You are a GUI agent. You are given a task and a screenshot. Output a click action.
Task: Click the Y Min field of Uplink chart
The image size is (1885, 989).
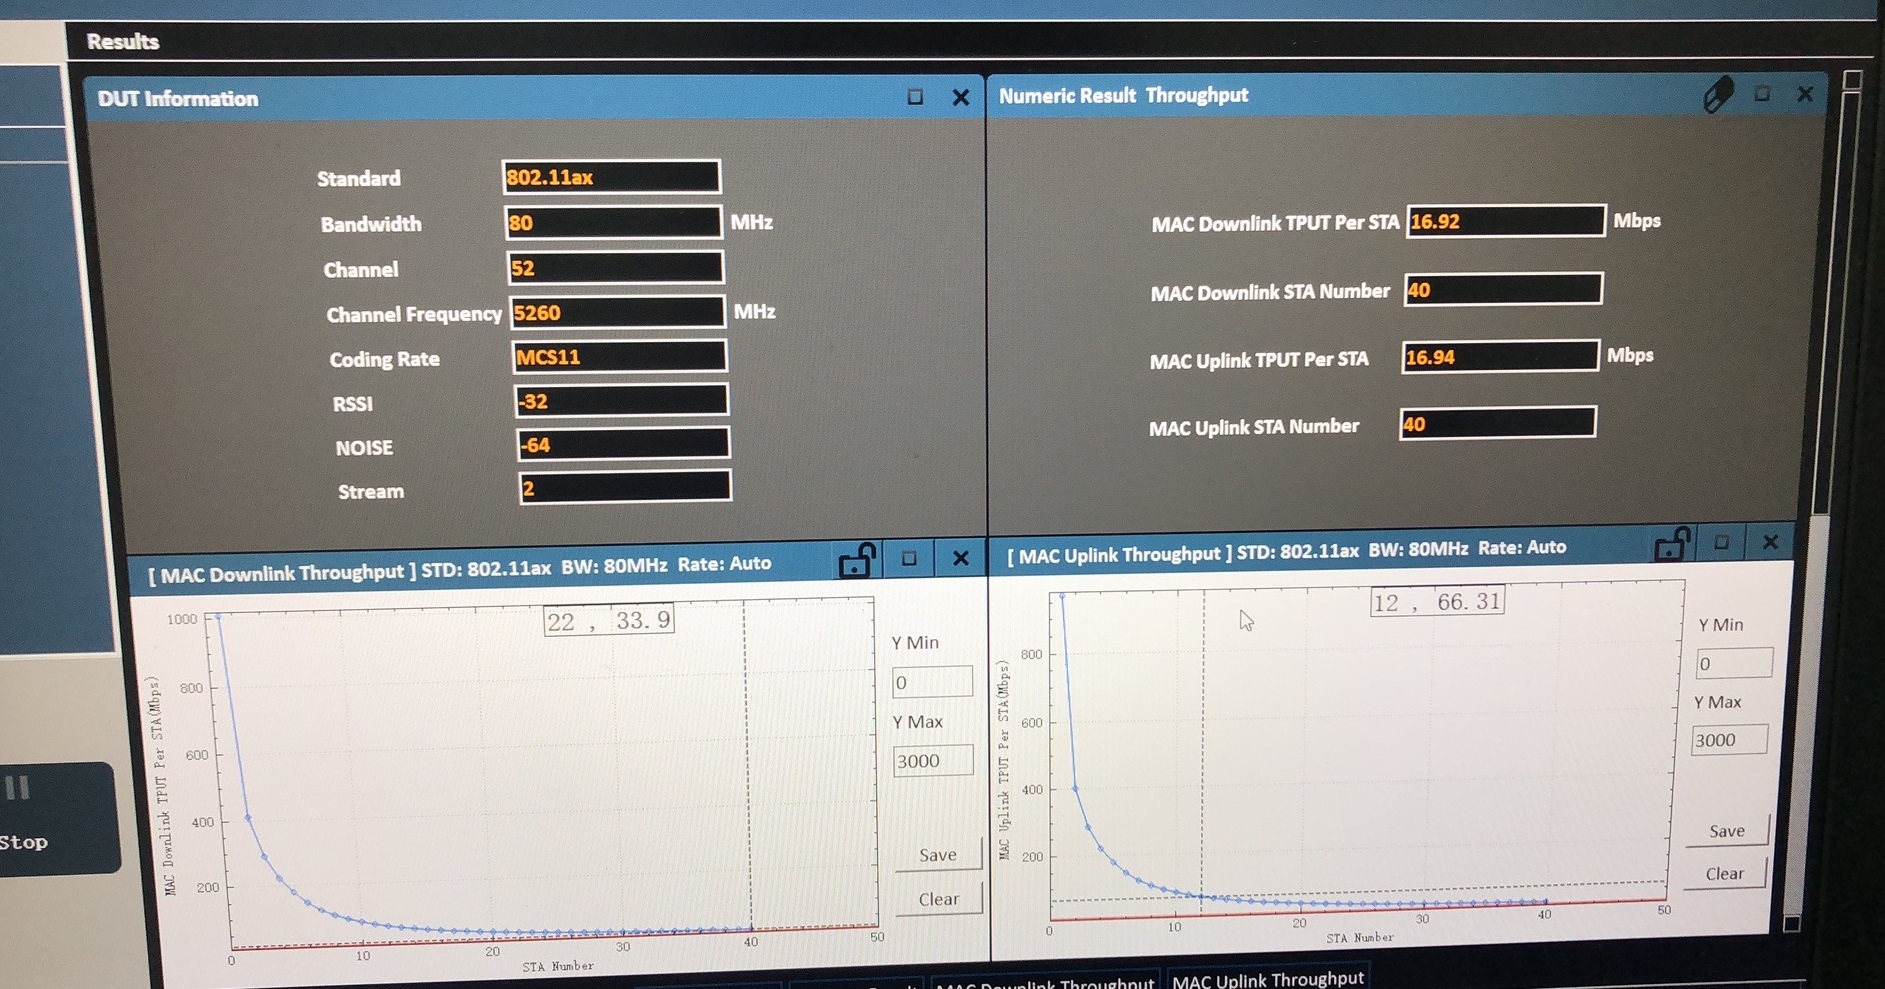coord(1734,663)
